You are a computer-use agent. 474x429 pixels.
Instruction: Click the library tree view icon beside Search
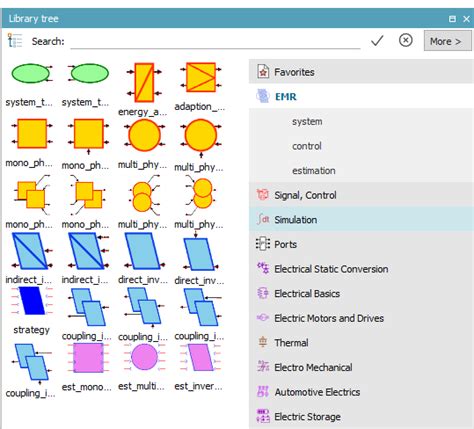15,41
